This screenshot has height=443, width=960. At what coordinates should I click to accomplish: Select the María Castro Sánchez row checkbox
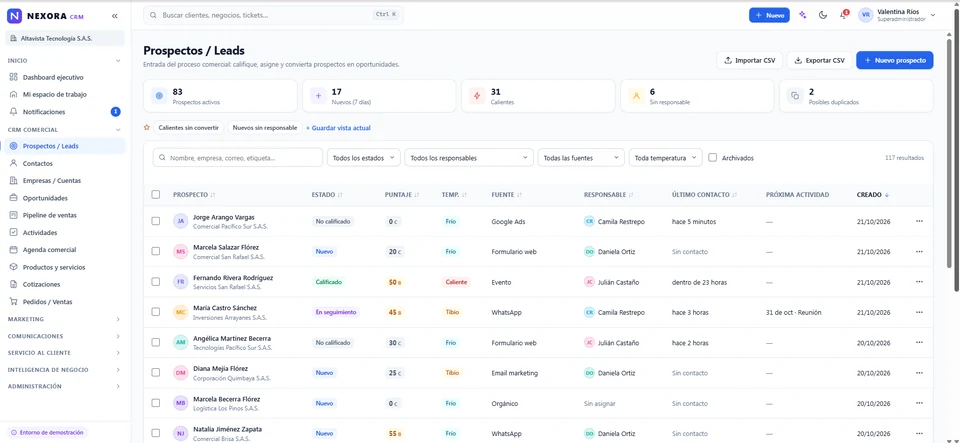(x=156, y=312)
